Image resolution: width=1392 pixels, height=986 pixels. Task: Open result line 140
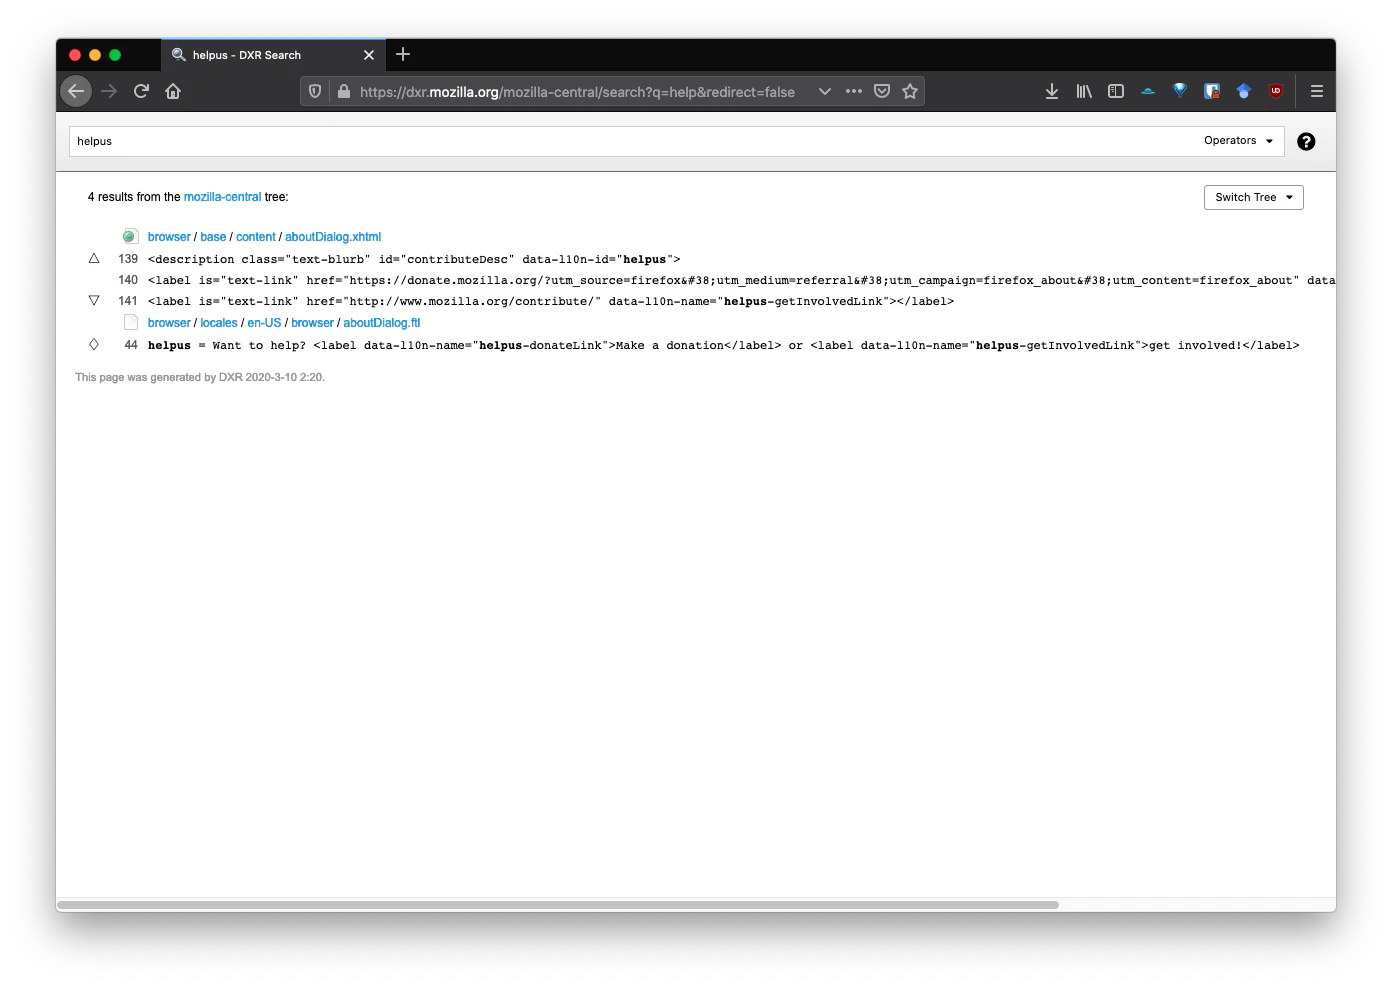128,280
